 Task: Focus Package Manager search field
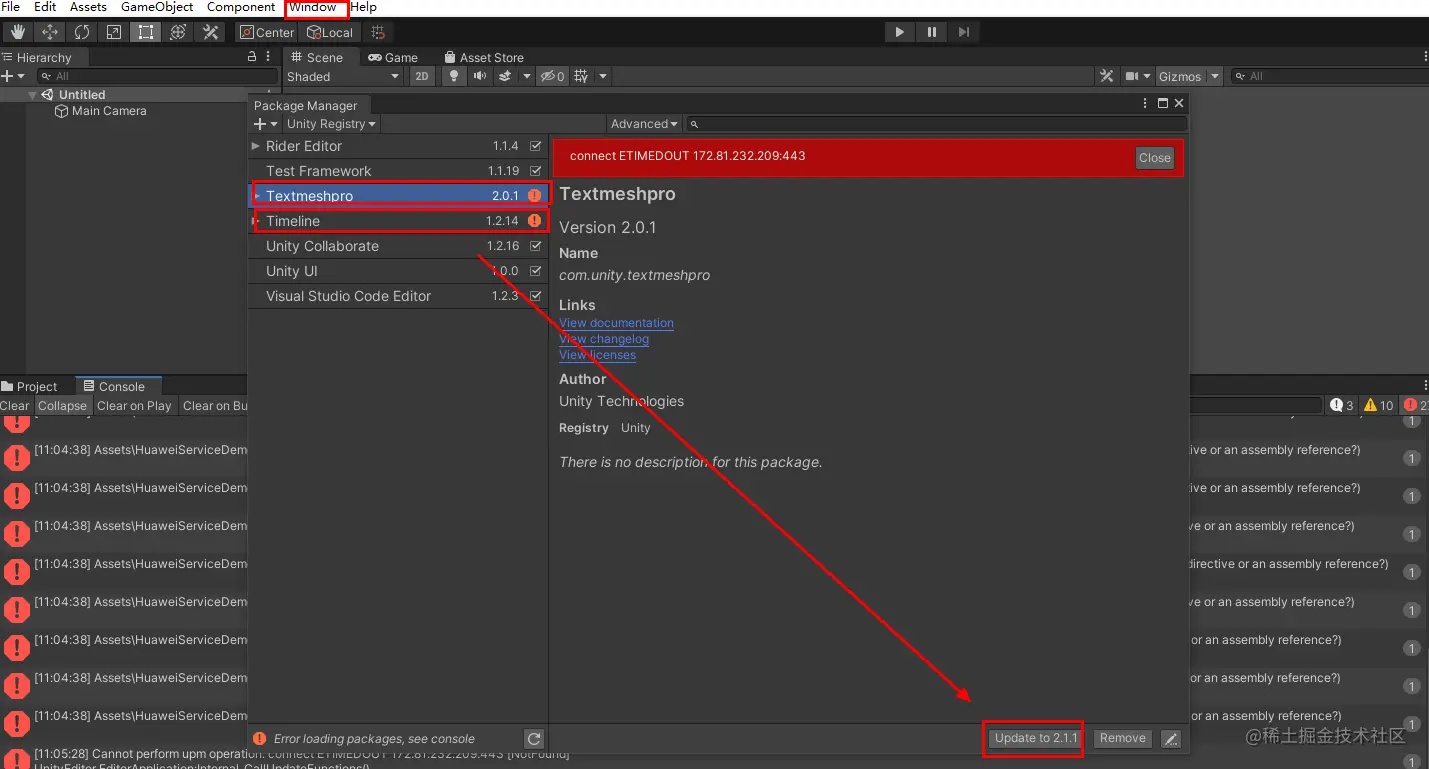click(x=937, y=124)
